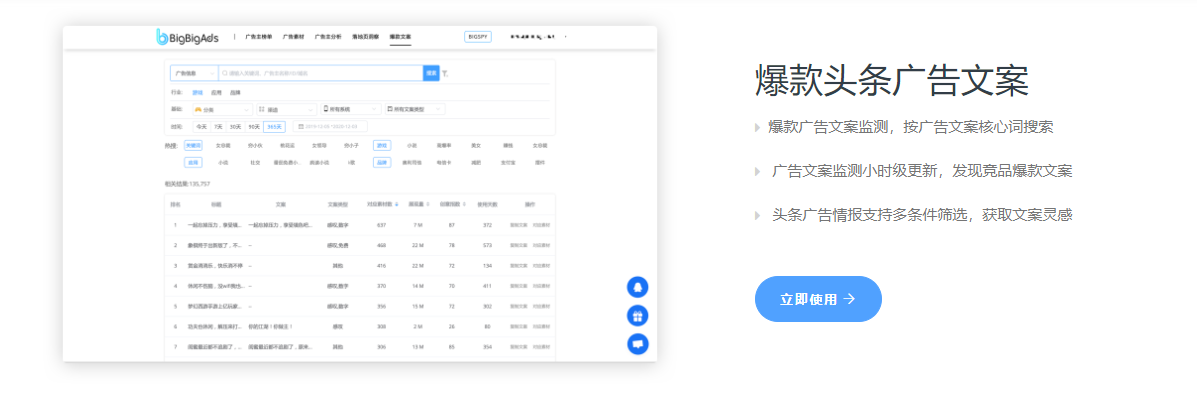Click the date range field 2019-12-05

331,127
